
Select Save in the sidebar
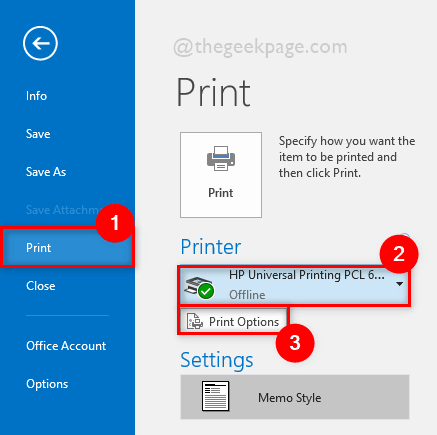38,134
